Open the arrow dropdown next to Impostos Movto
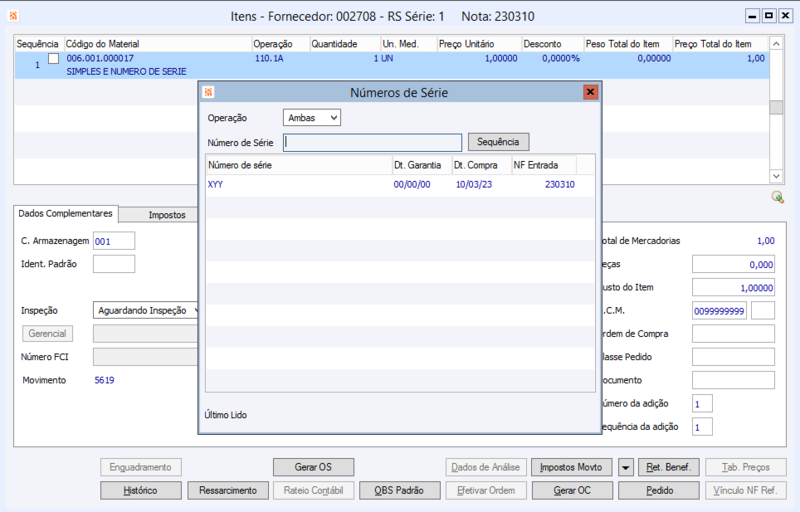This screenshot has width=800, height=512. coord(626,467)
